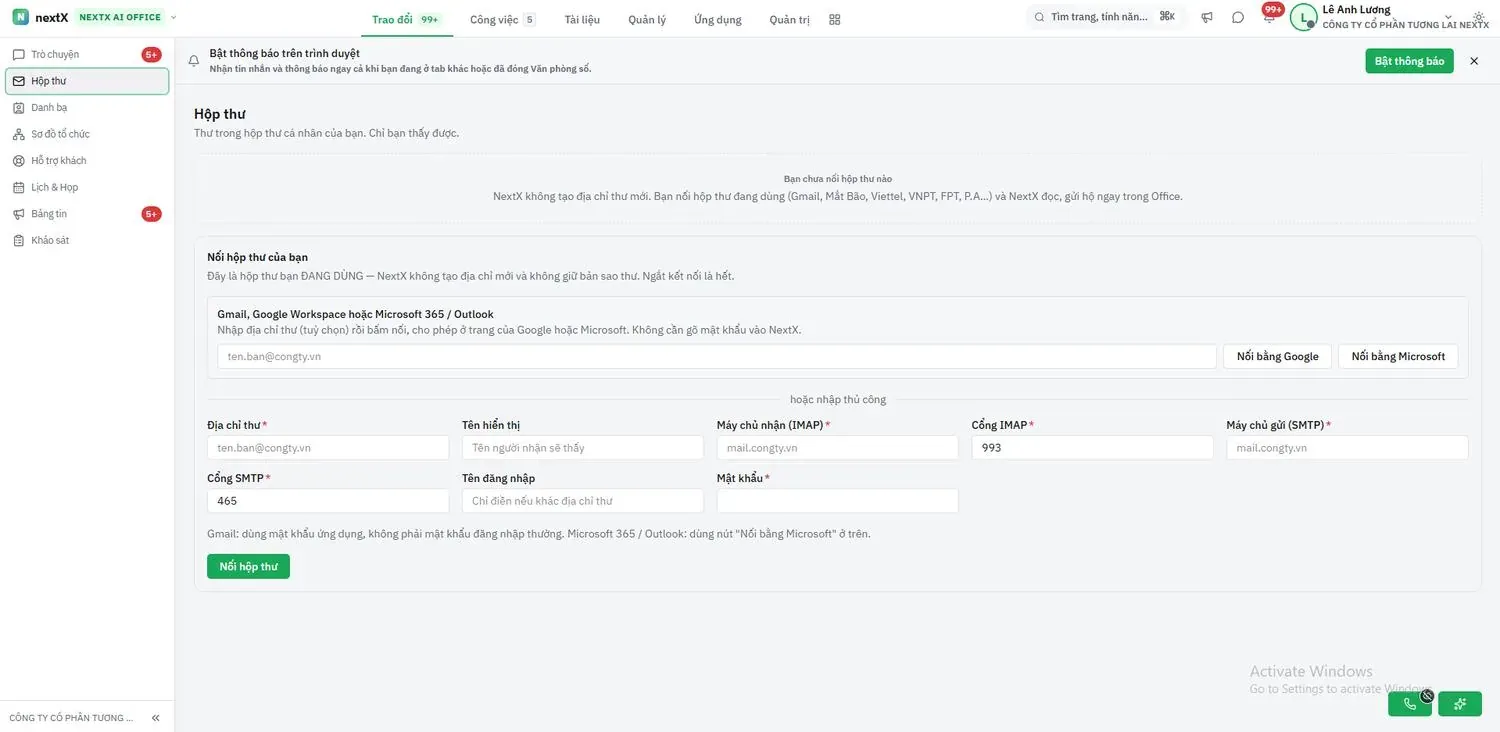Close the browser notification banner
1500x732 pixels.
tap(1474, 61)
